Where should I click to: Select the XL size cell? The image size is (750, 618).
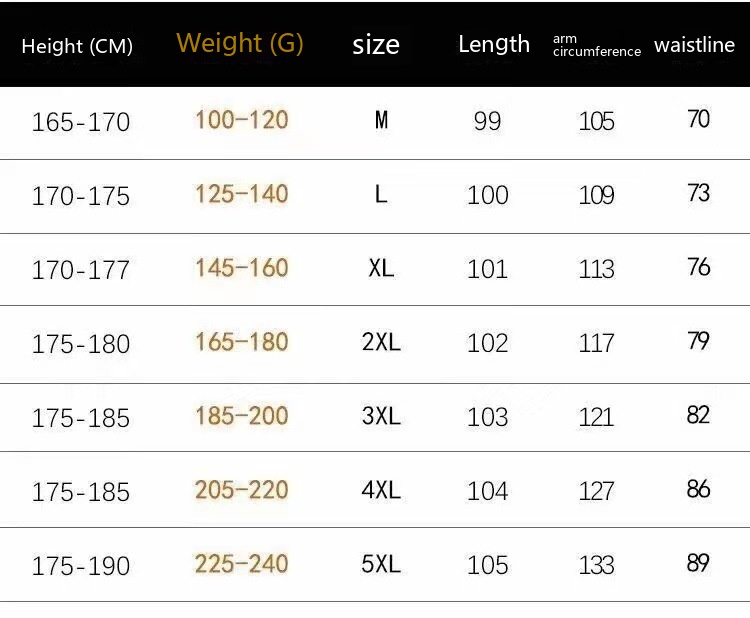pyautogui.click(x=381, y=268)
